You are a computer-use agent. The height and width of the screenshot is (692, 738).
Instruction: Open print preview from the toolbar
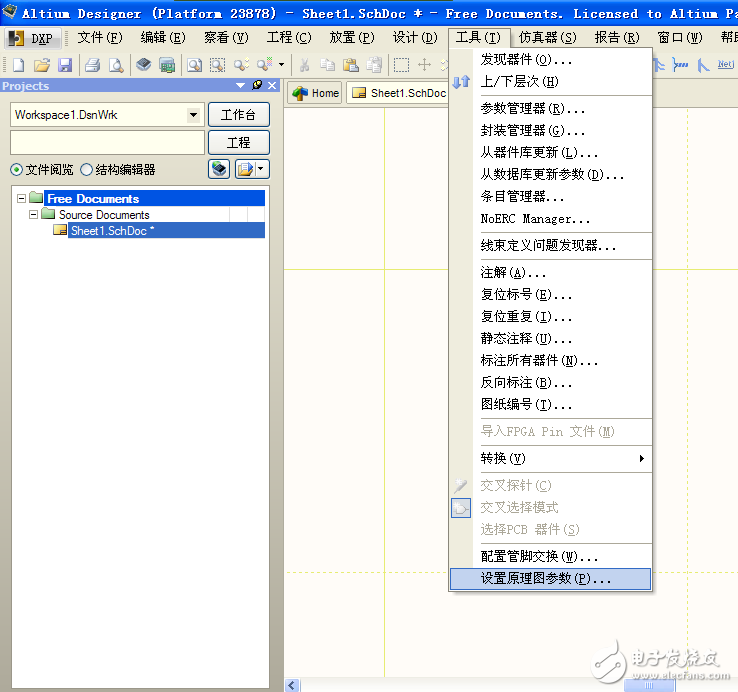(x=116, y=64)
